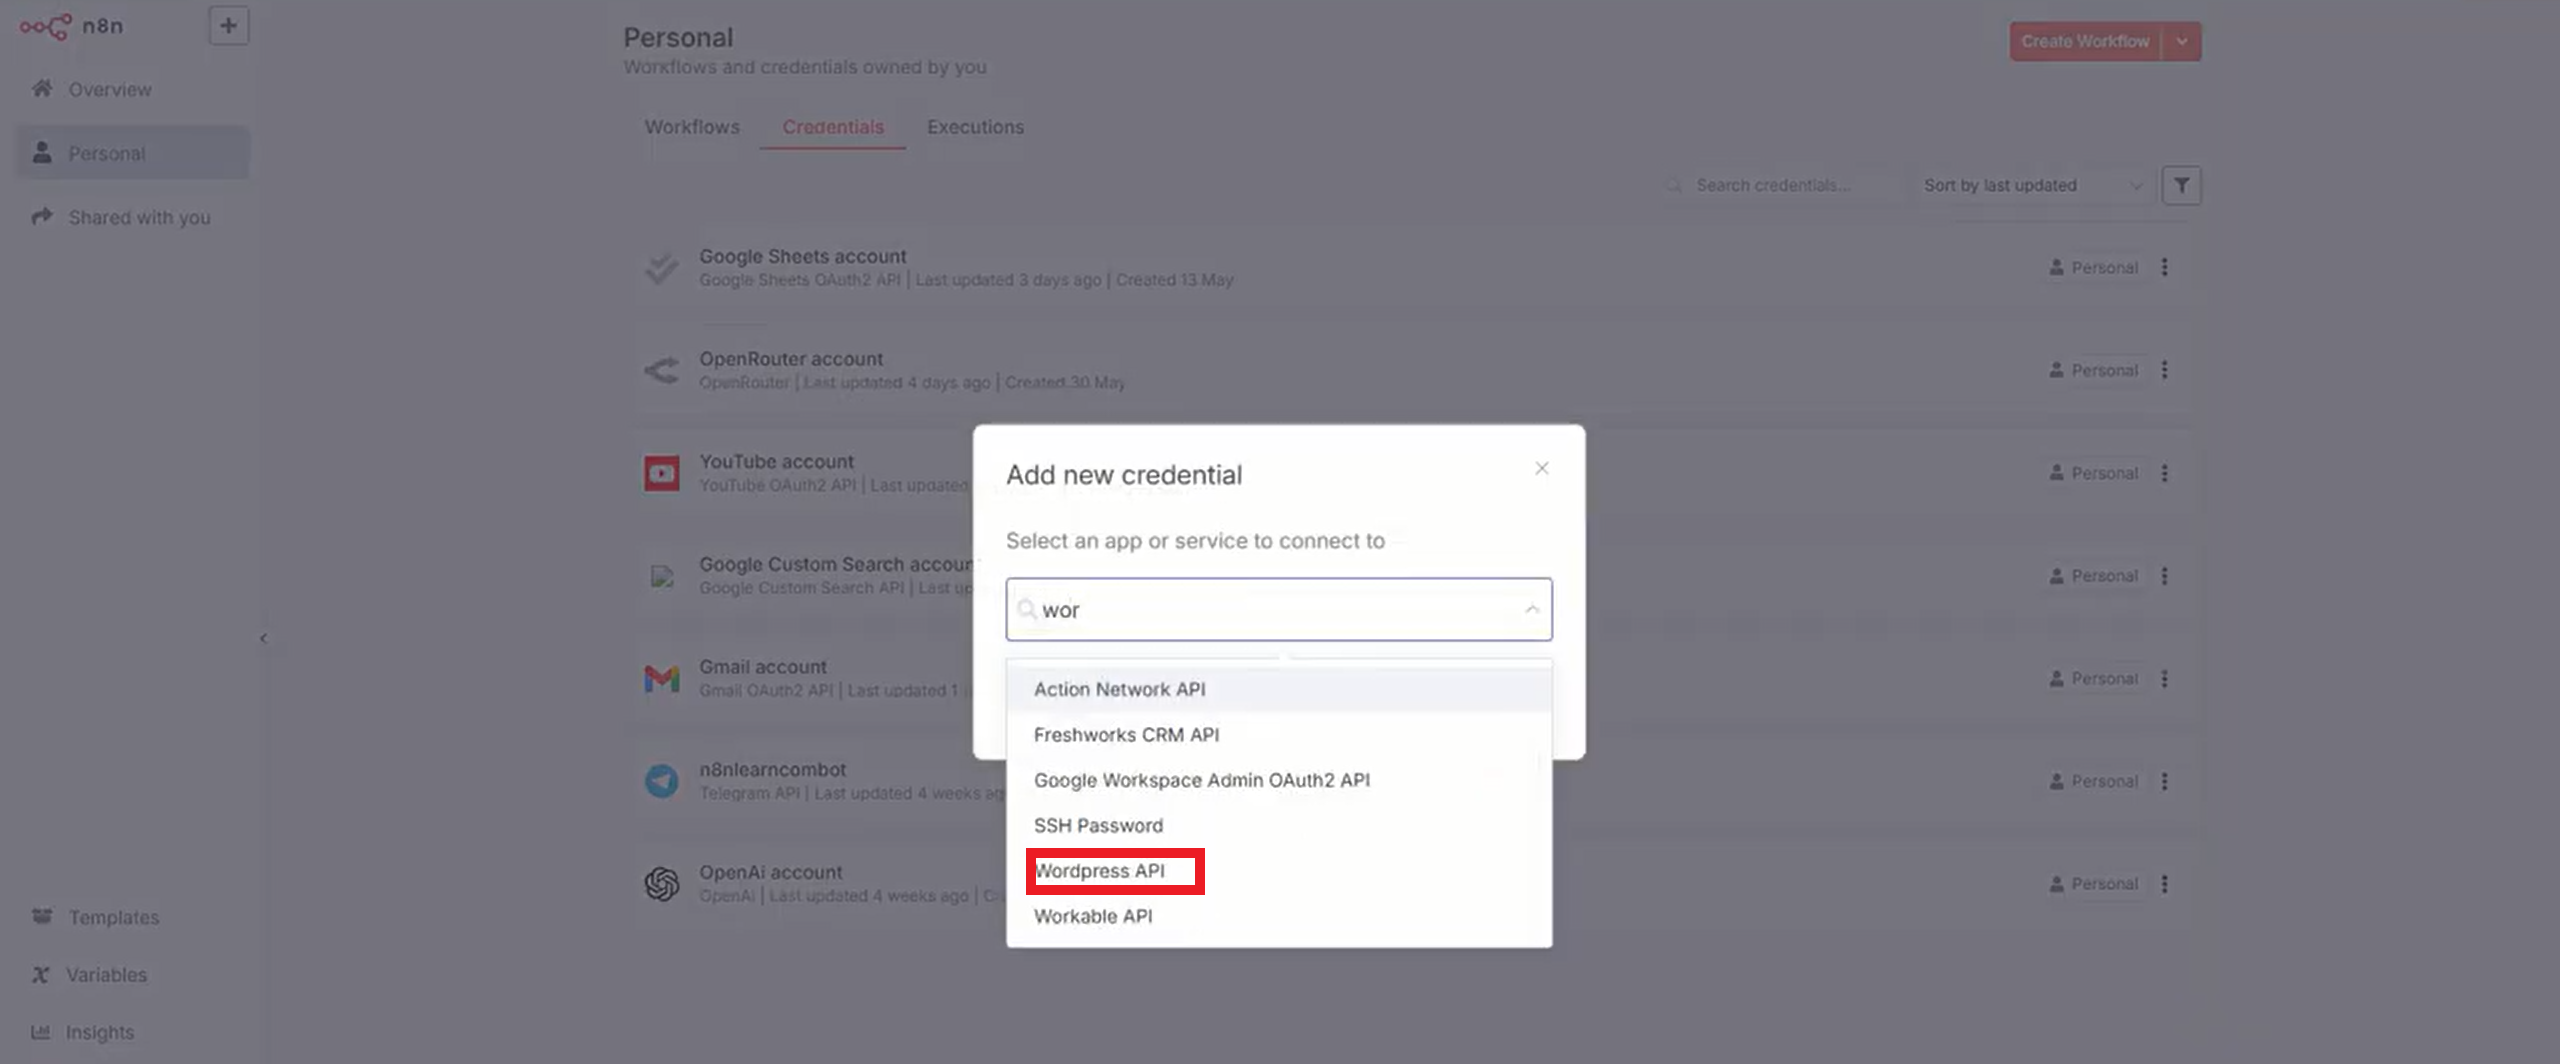The width and height of the screenshot is (2560, 1064).
Task: Open the Sort by last updated dropdown
Action: point(2030,186)
